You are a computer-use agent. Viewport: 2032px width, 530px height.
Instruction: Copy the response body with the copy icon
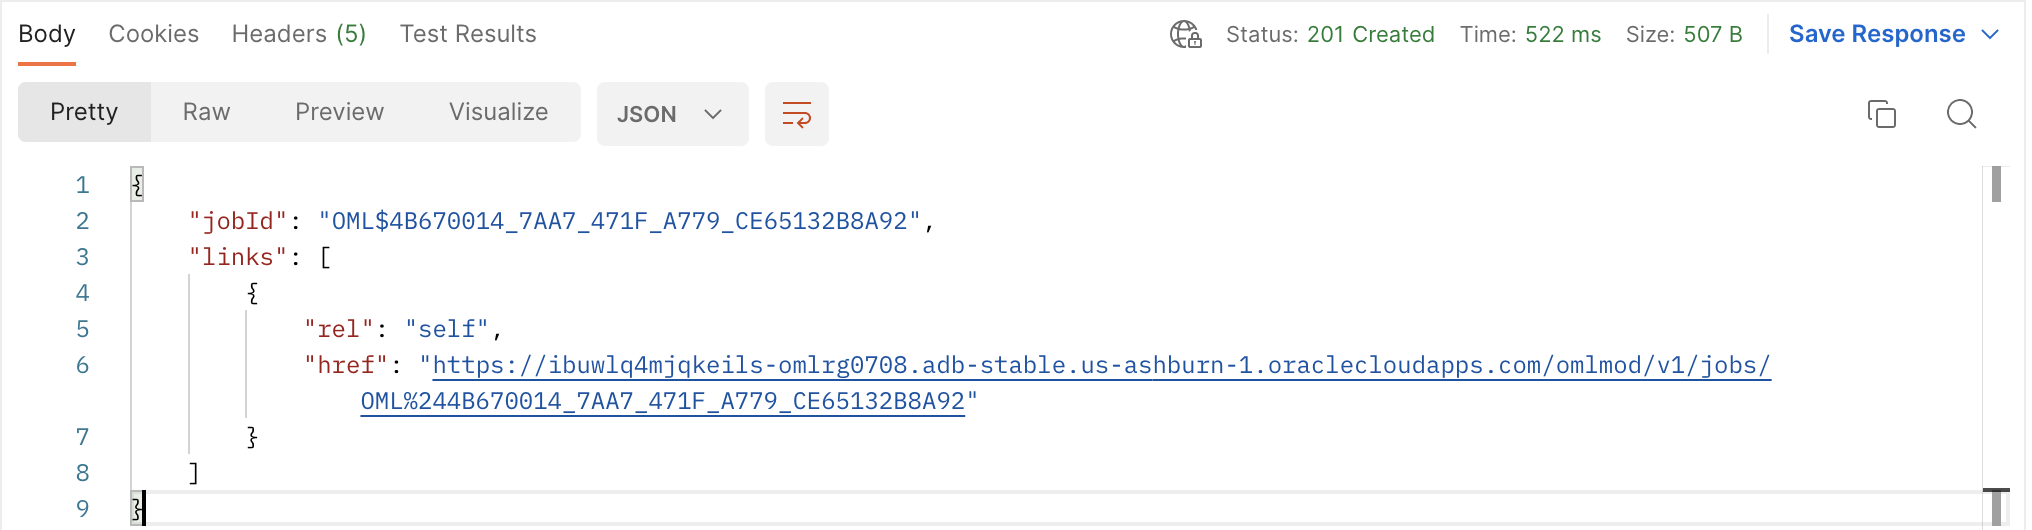tap(1881, 114)
